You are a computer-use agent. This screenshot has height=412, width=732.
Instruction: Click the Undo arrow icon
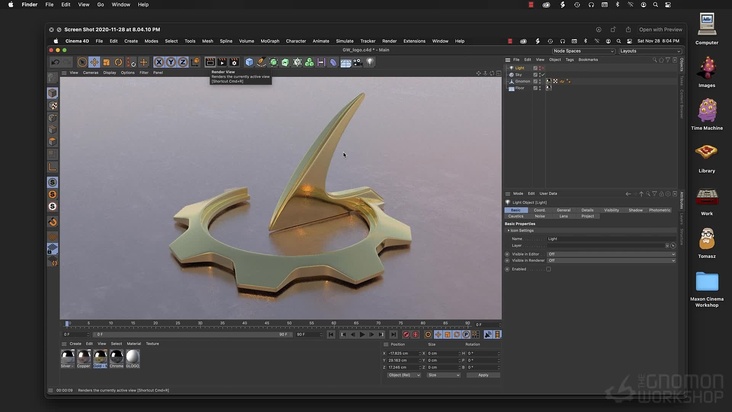(54, 62)
